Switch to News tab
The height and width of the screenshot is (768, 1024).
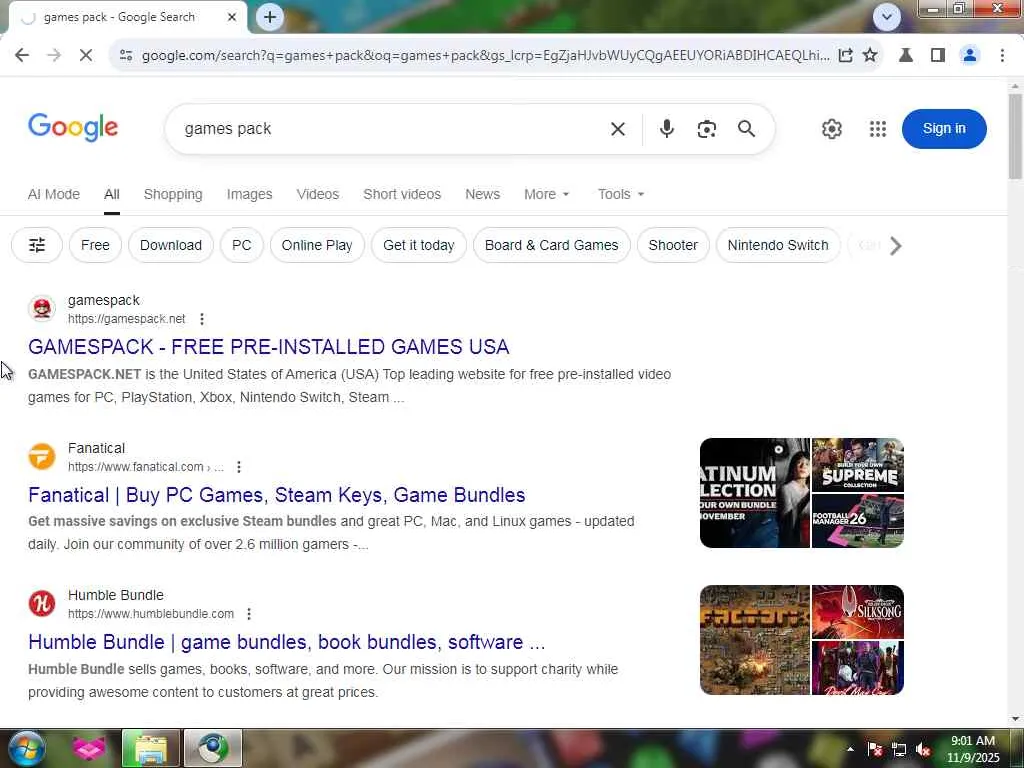coord(483,195)
